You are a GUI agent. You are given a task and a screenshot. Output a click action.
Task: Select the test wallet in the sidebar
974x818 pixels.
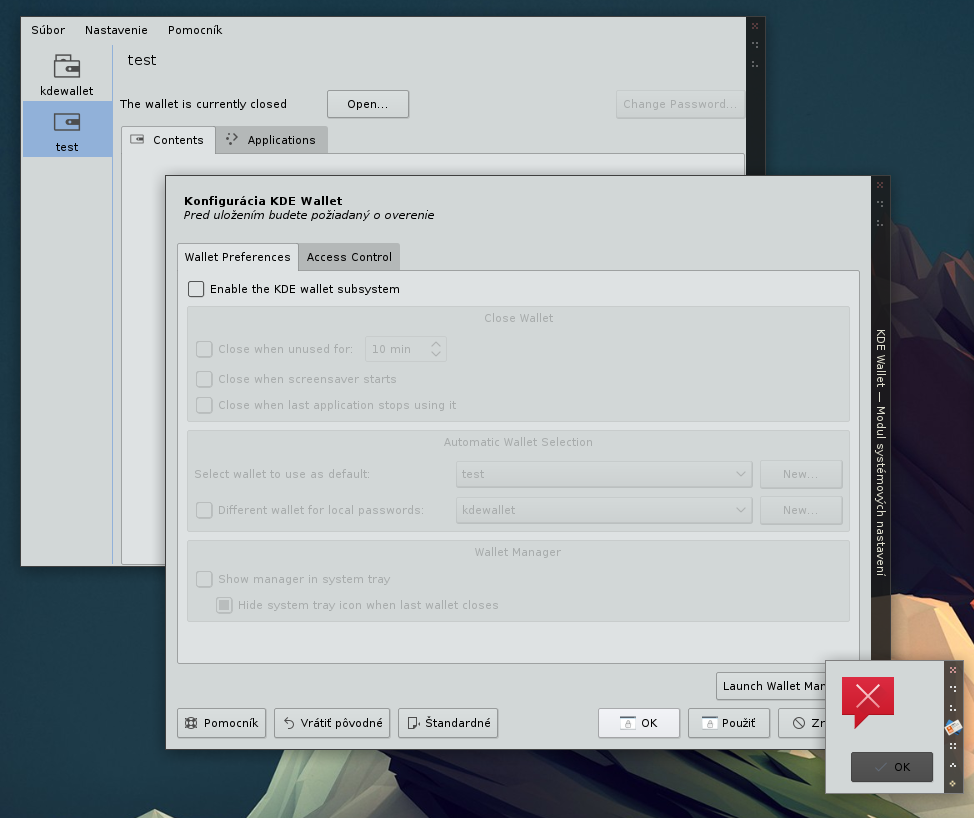pyautogui.click(x=67, y=129)
